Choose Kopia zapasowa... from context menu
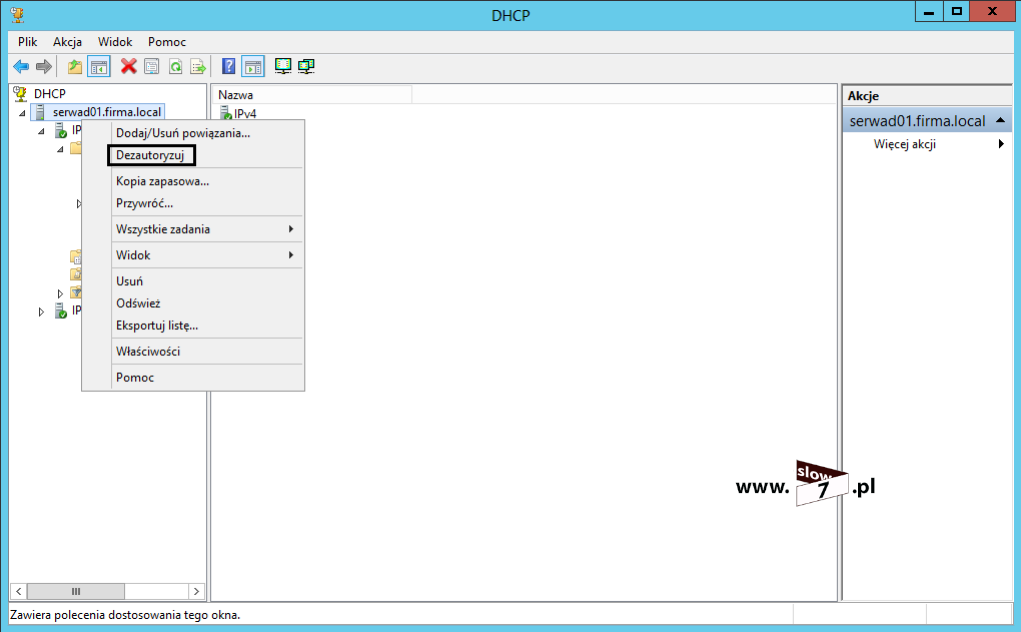The height and width of the screenshot is (632, 1021). click(162, 181)
